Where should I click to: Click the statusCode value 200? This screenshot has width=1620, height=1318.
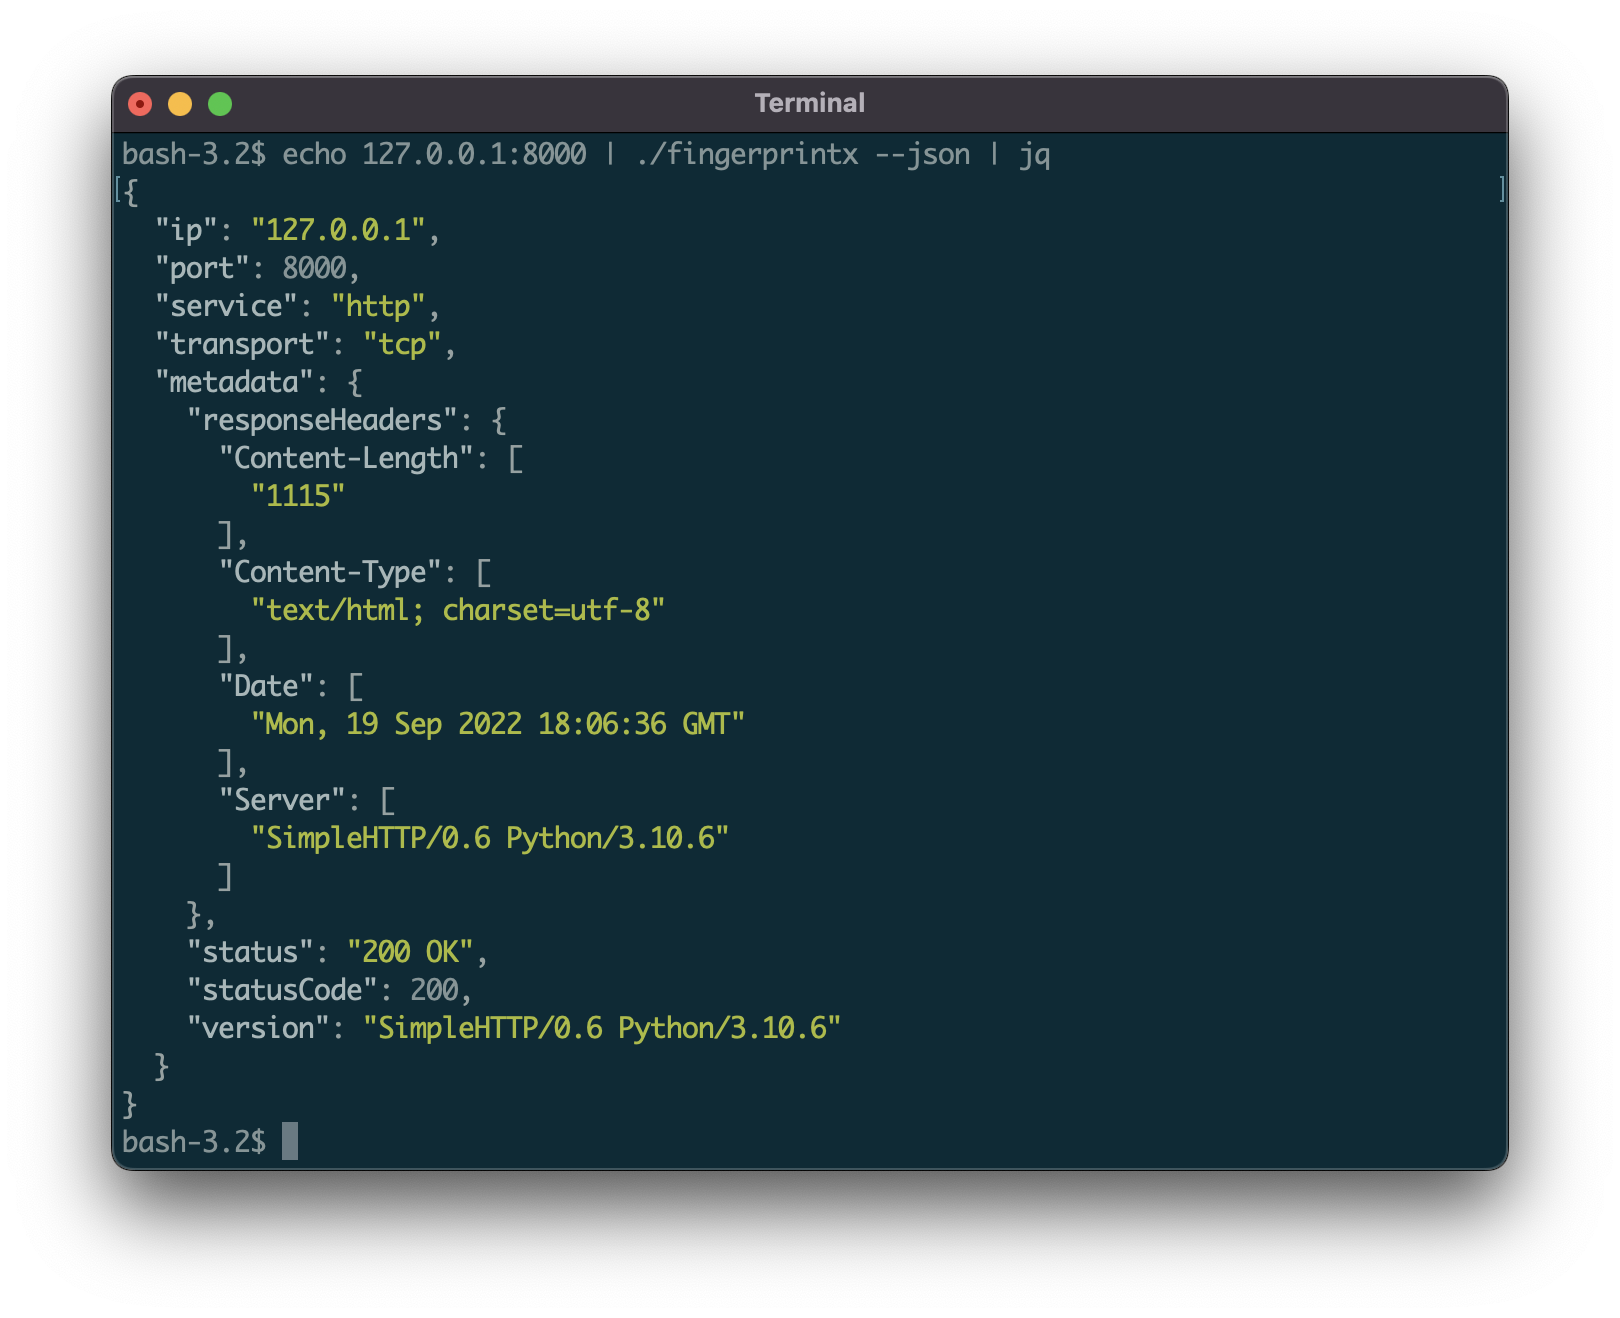click(x=434, y=990)
